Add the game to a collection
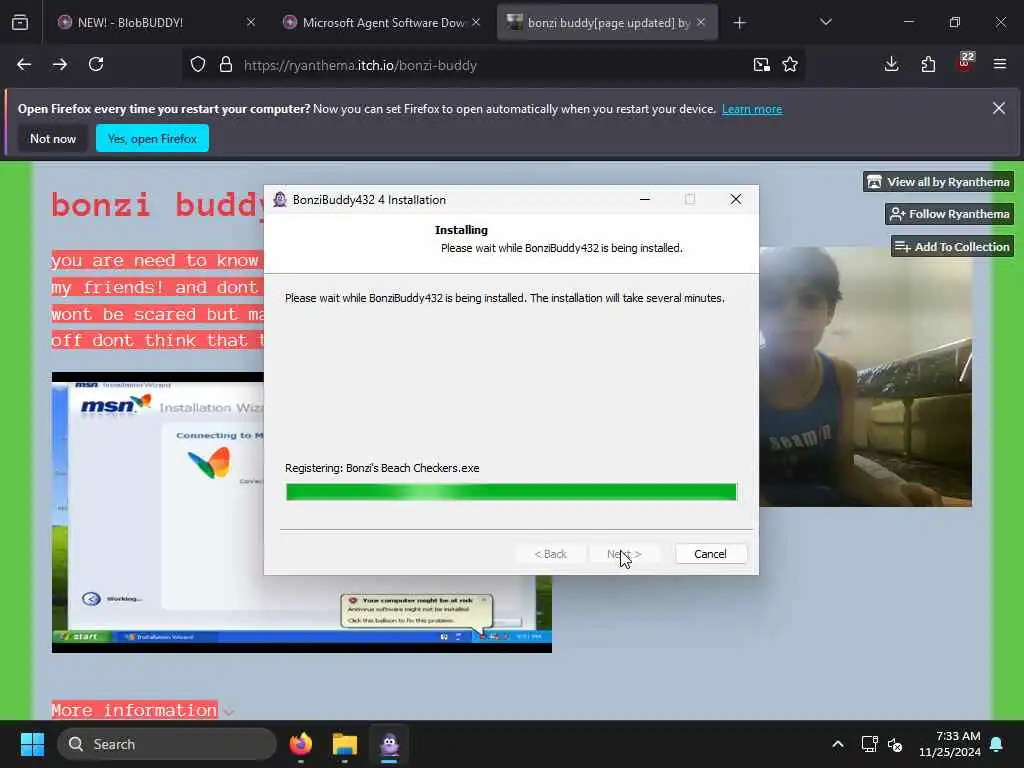The image size is (1024, 768). click(952, 247)
